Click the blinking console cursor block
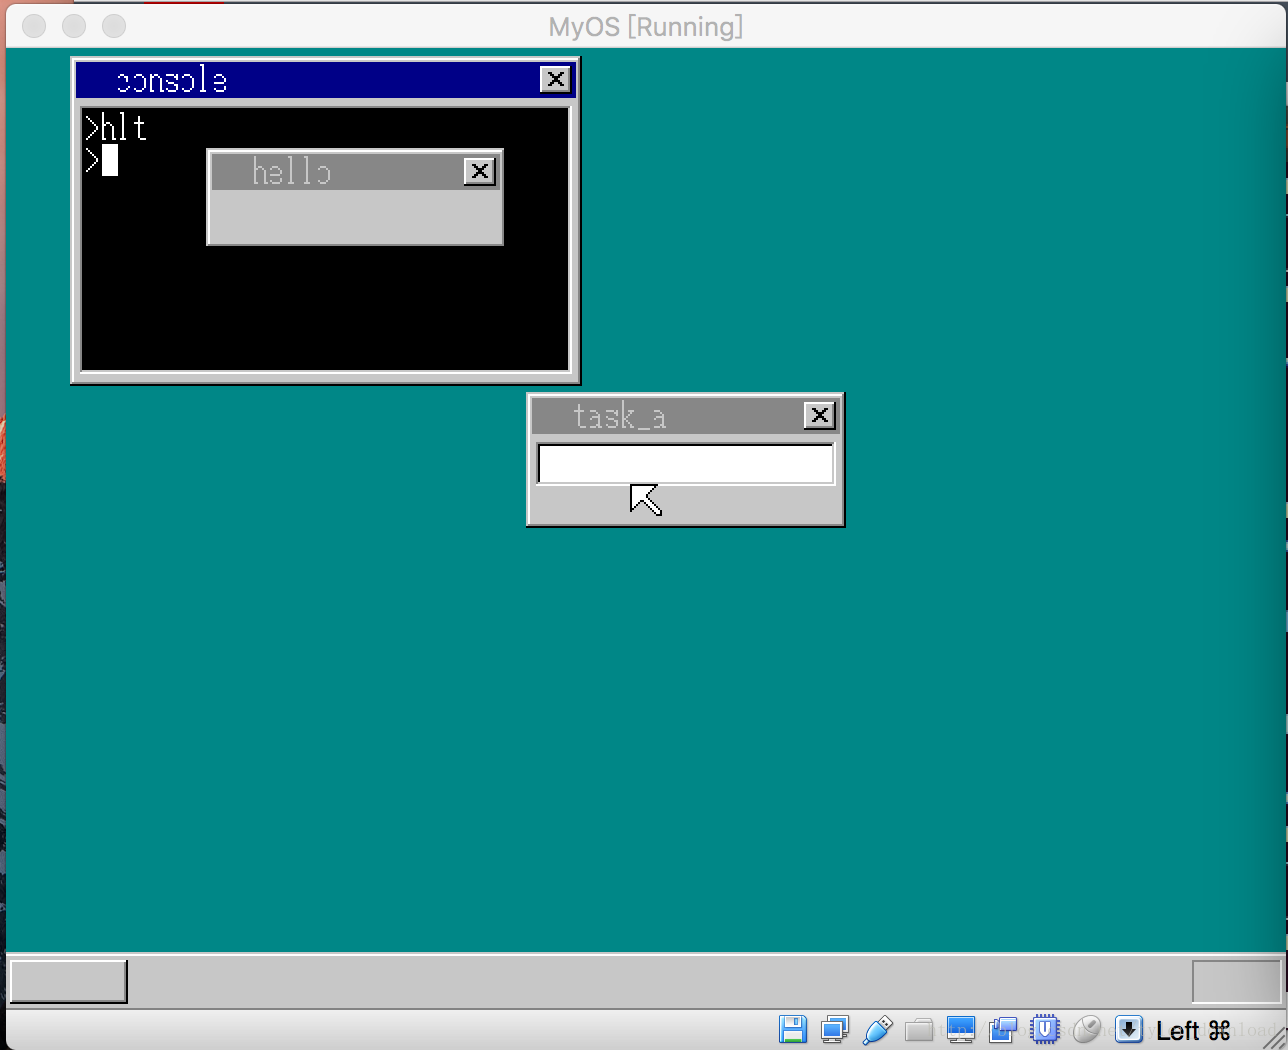This screenshot has width=1288, height=1050. tap(110, 160)
